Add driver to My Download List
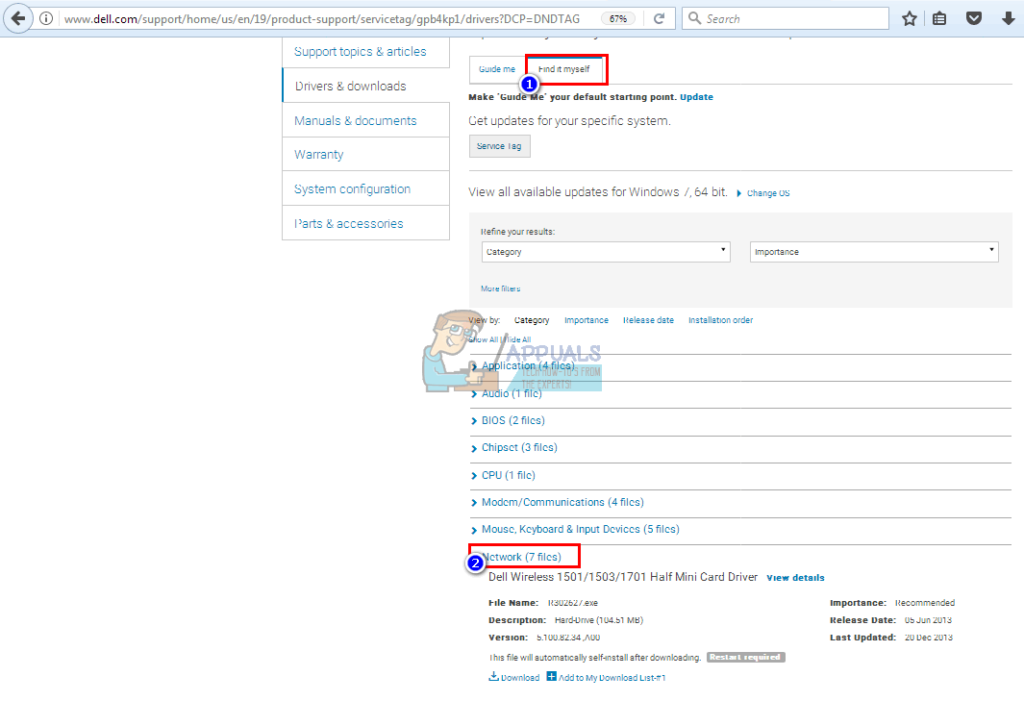Image resolution: width=1024 pixels, height=701 pixels. [x=607, y=677]
